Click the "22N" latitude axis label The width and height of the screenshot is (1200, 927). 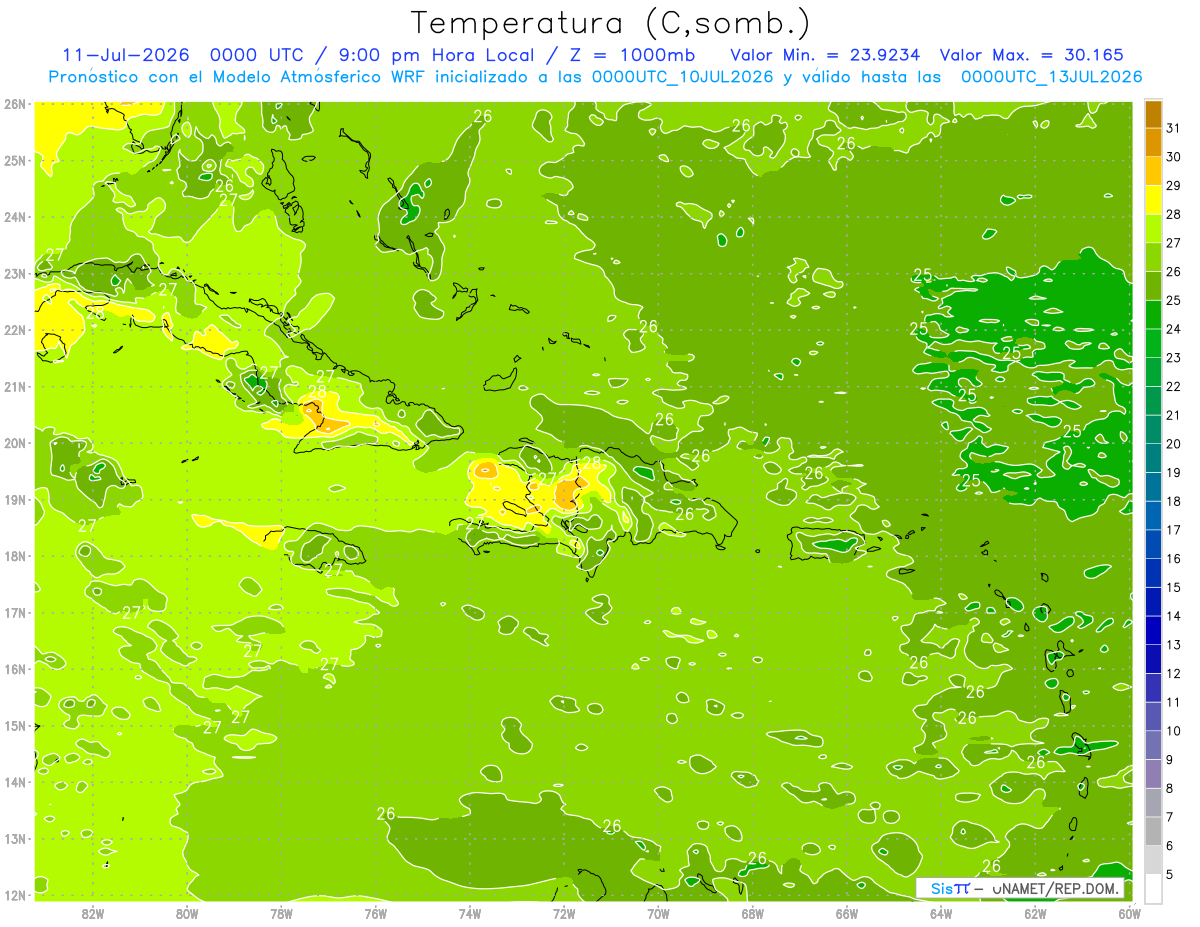(x=15, y=330)
